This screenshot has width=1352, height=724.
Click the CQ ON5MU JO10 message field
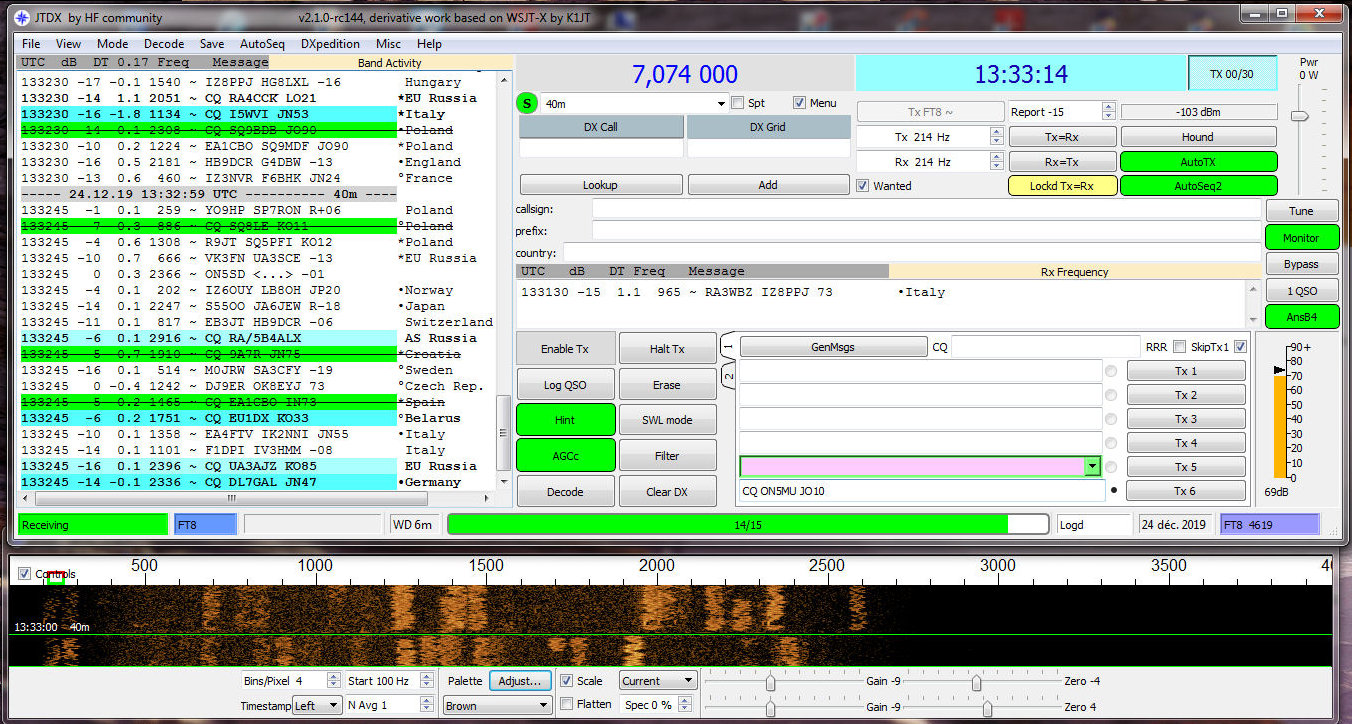(x=921, y=491)
